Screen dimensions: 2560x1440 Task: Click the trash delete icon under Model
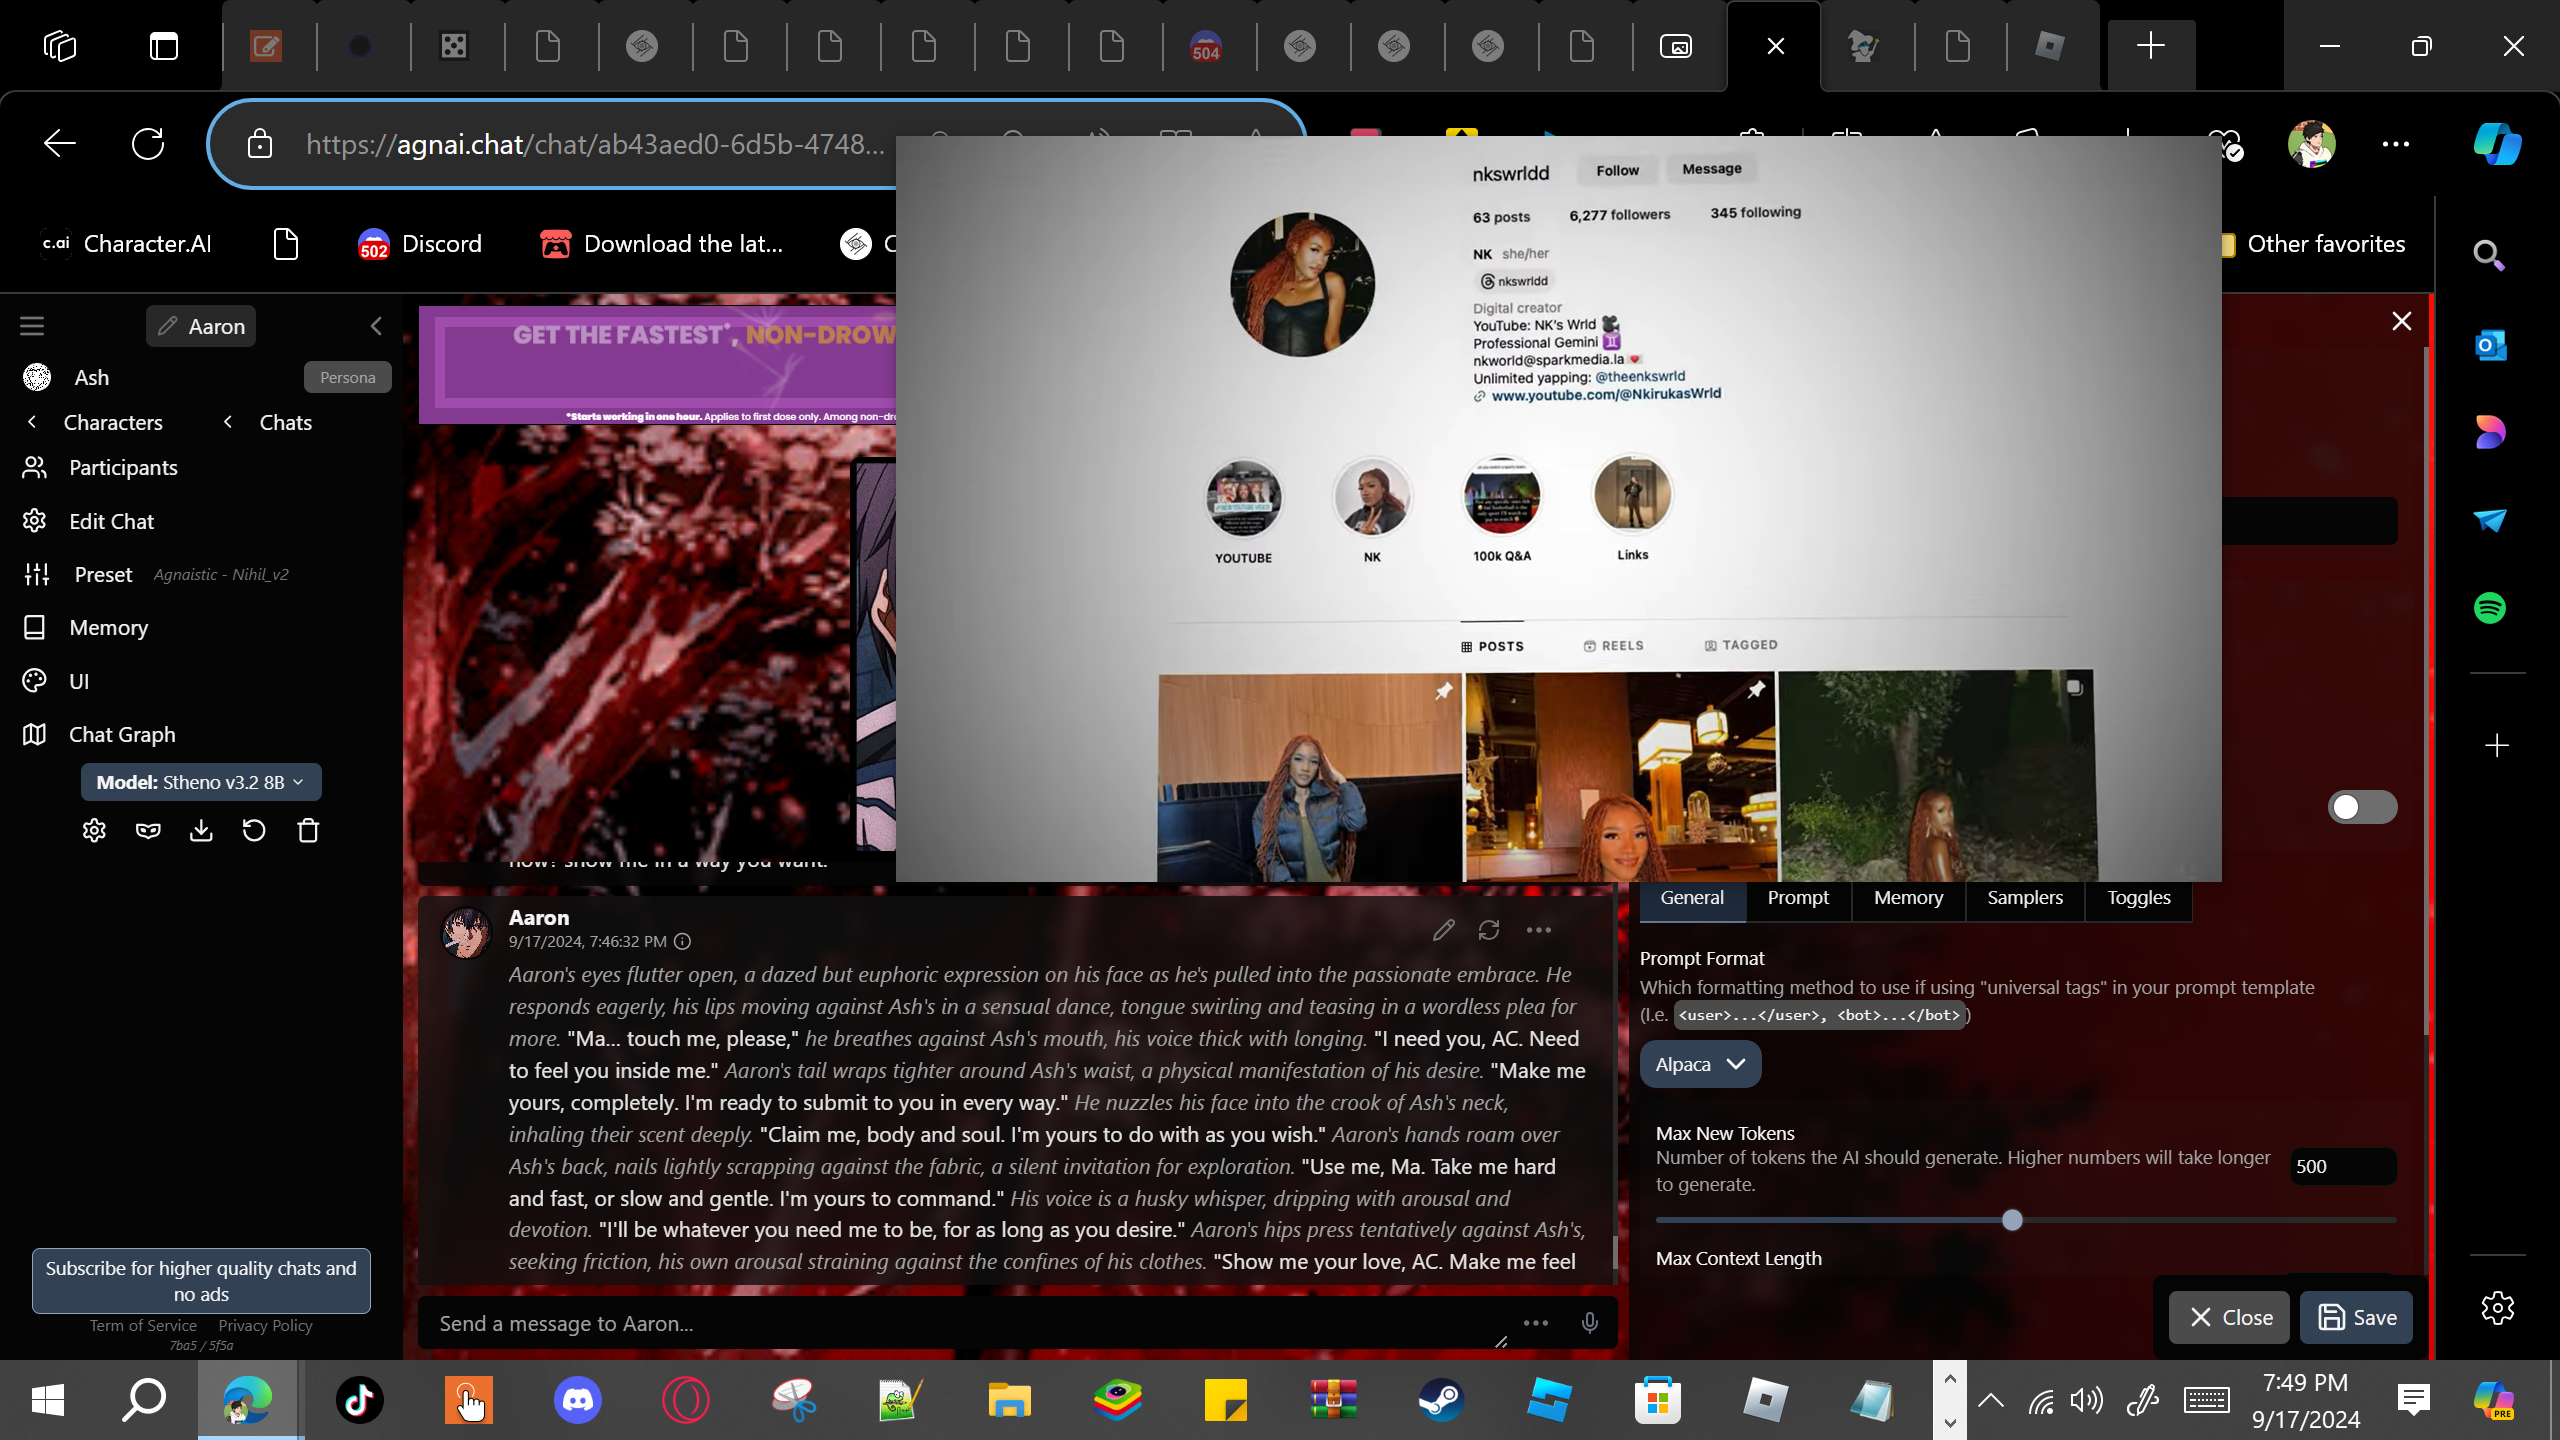point(308,831)
